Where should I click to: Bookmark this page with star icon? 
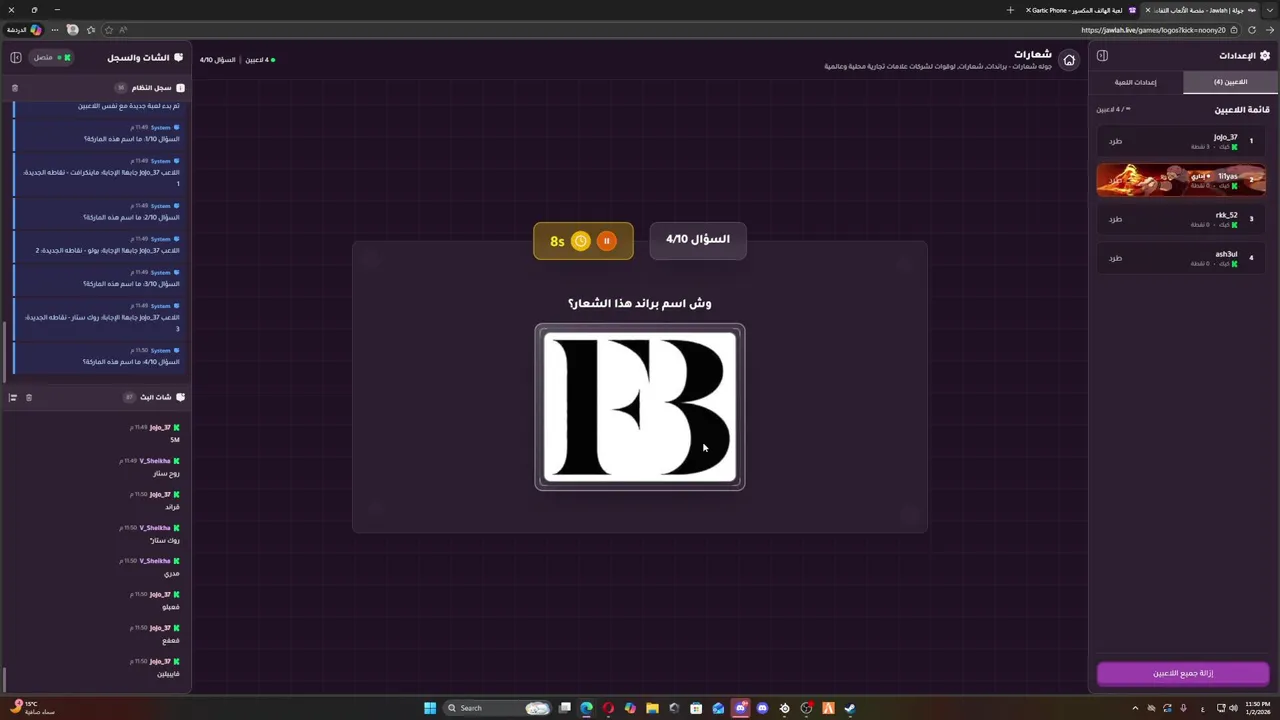pyautogui.click(x=109, y=30)
